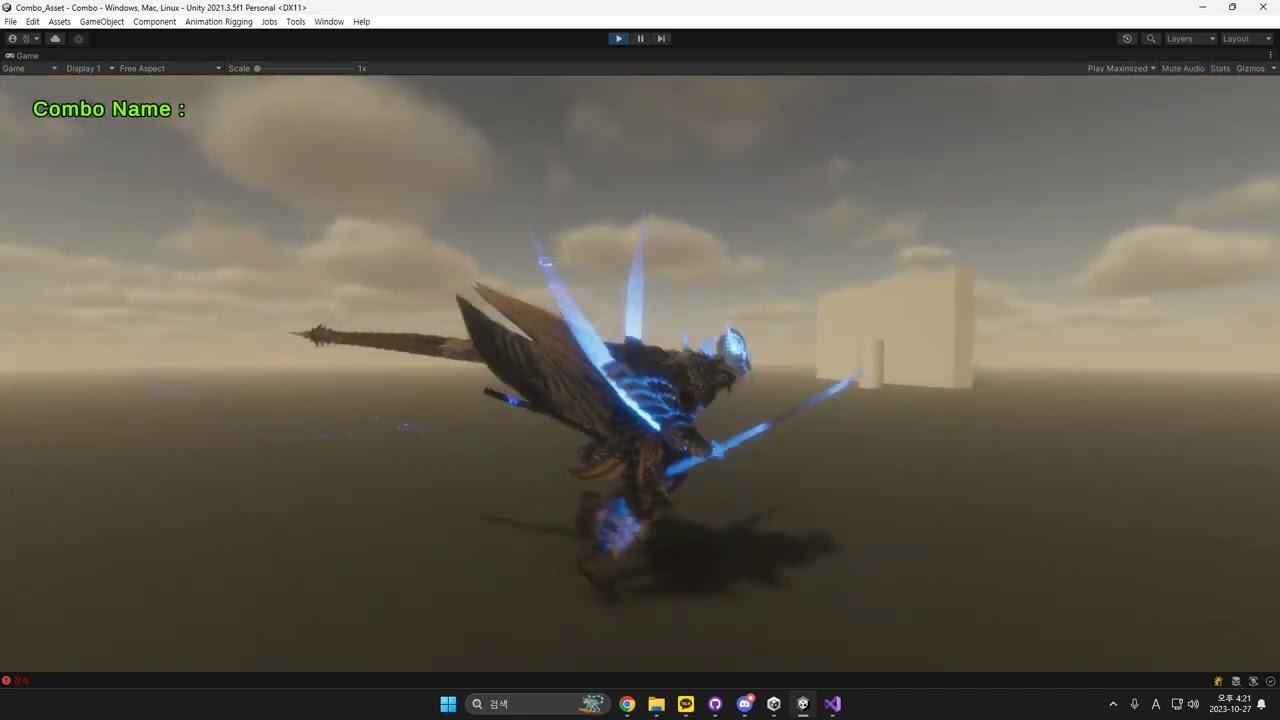Open the Display 1 dropdown

pos(90,69)
